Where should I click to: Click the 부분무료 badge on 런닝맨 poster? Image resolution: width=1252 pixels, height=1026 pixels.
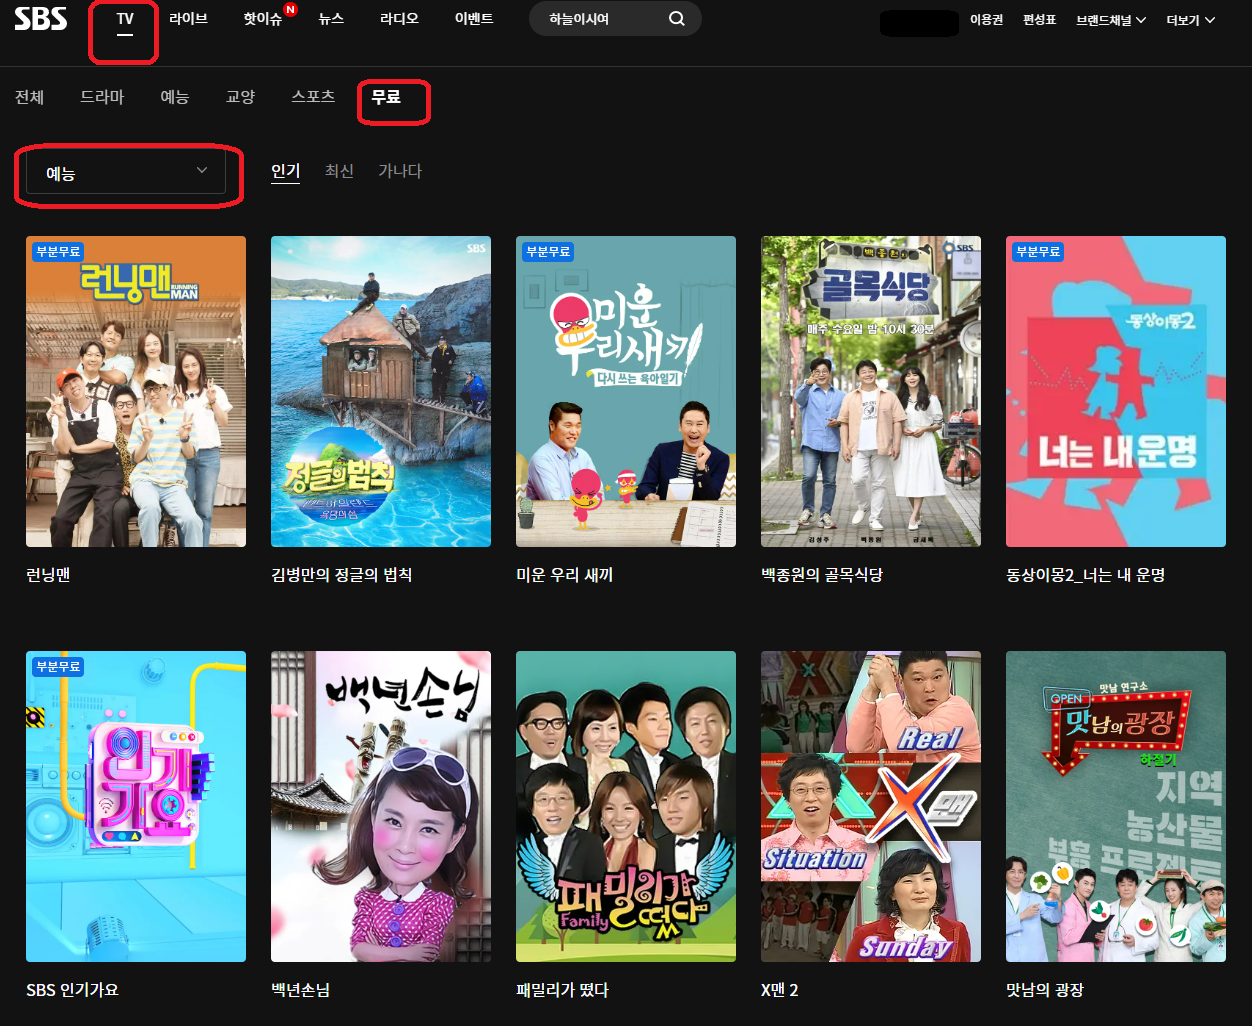(58, 251)
